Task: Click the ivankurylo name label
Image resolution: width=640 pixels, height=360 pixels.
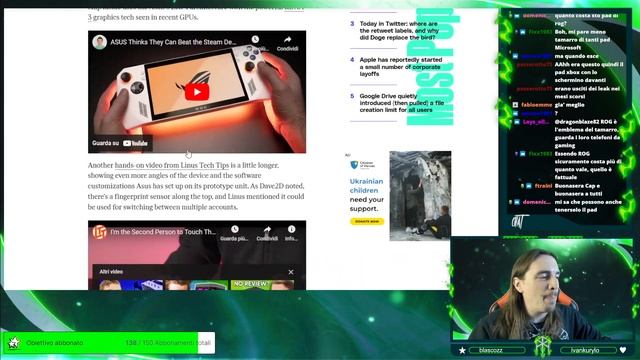Action: click(x=585, y=350)
